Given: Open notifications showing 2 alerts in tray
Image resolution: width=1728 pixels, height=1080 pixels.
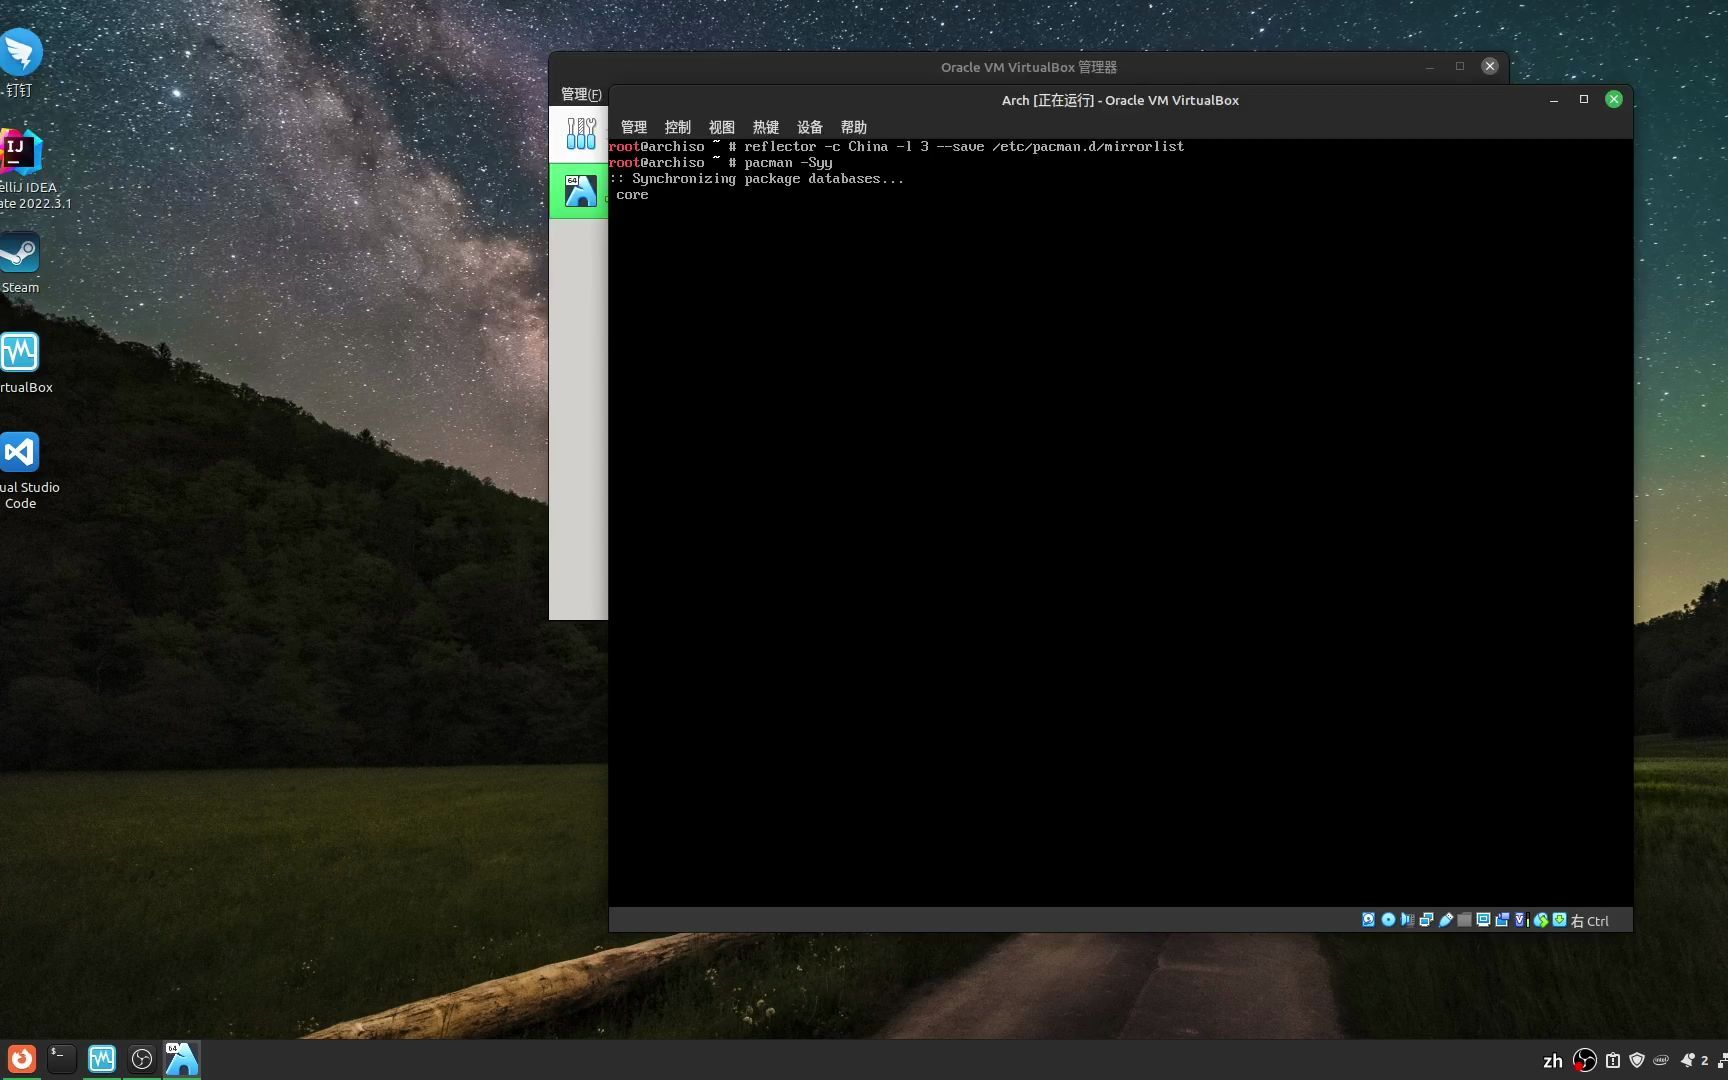Looking at the screenshot, I should [x=1692, y=1060].
